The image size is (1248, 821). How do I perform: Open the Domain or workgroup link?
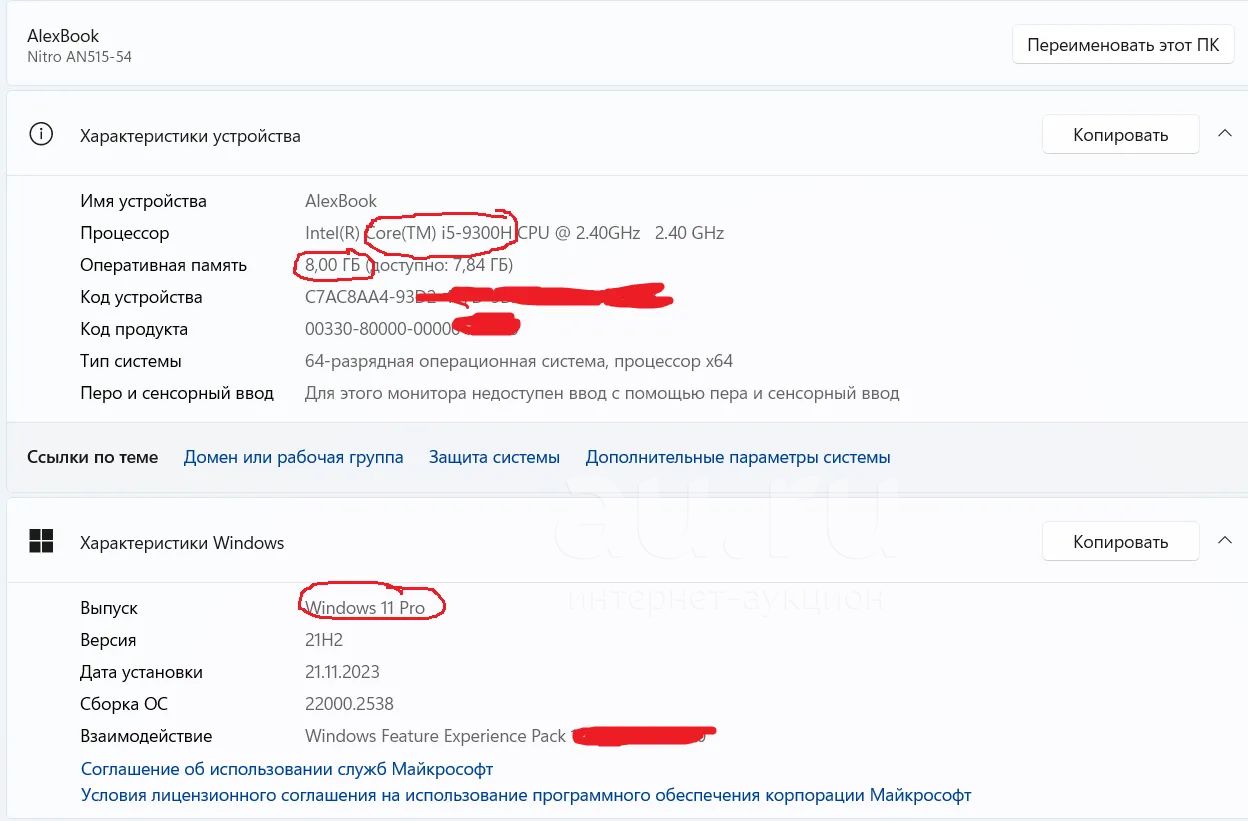tap(293, 457)
